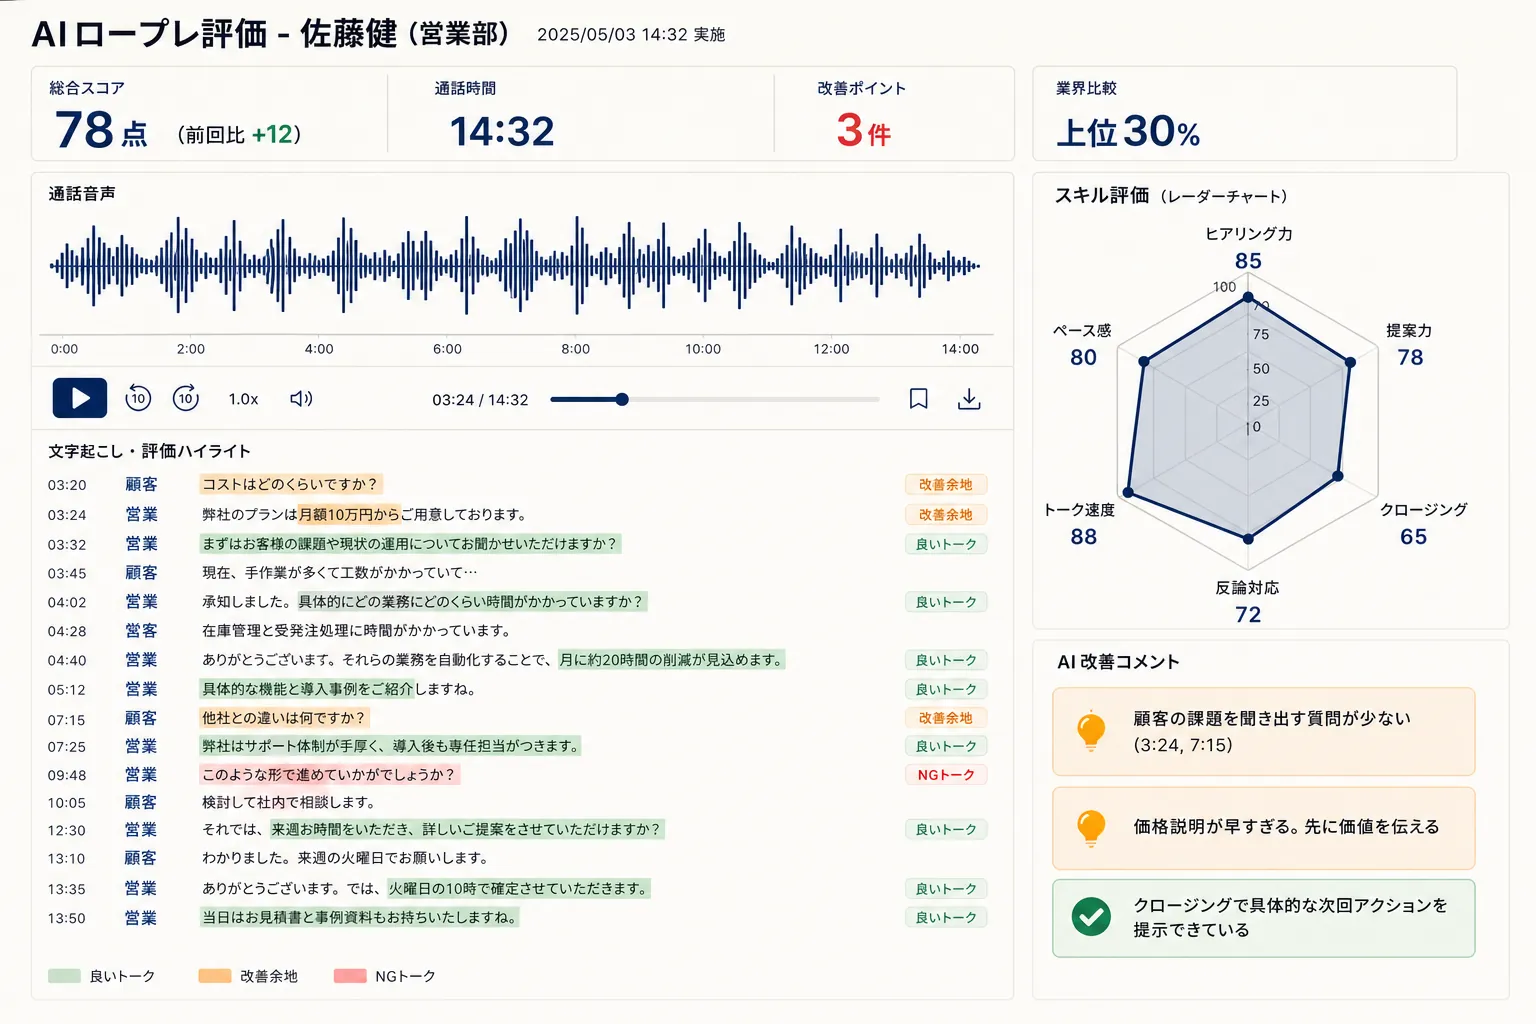1536x1024 pixels.
Task: Click the green 良いトーク legend swatch
Action: [x=64, y=976]
